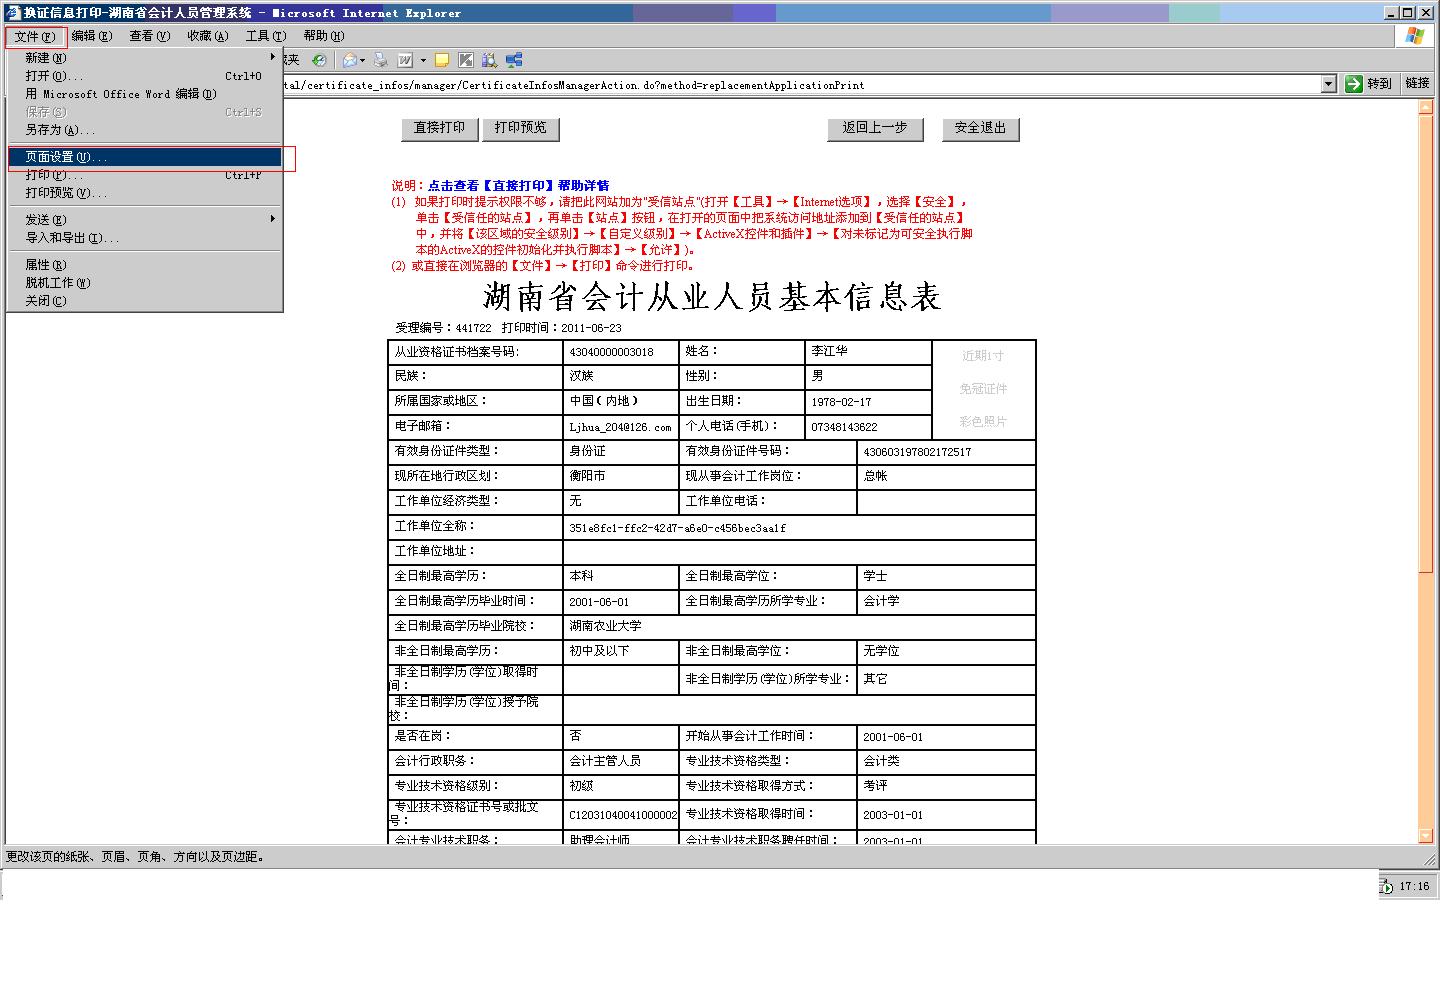Click the History icon in toolbar
This screenshot has width=1440, height=1008.
pos(318,60)
